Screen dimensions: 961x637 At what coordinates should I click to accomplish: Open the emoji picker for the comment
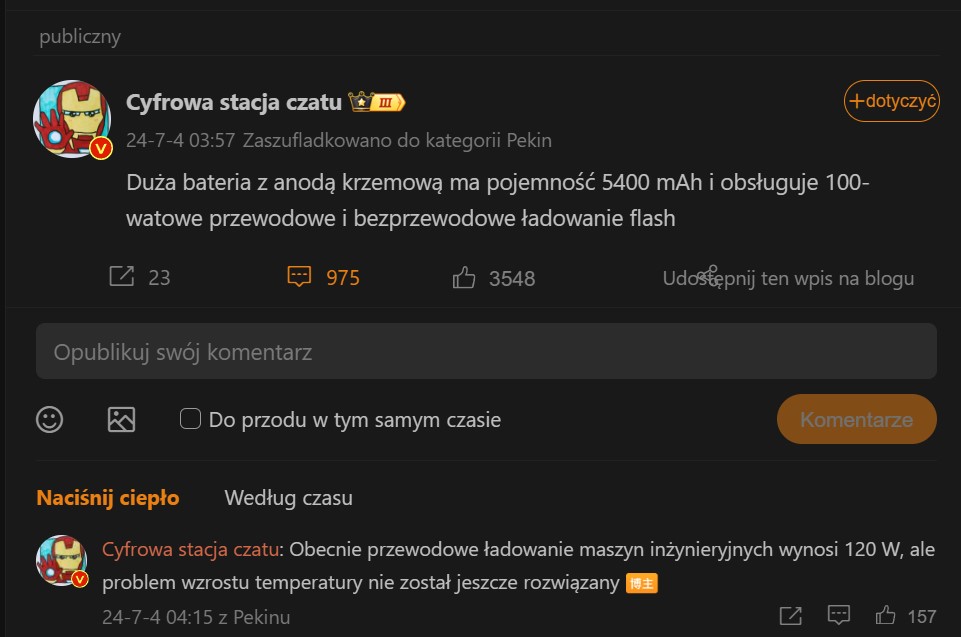click(x=50, y=419)
